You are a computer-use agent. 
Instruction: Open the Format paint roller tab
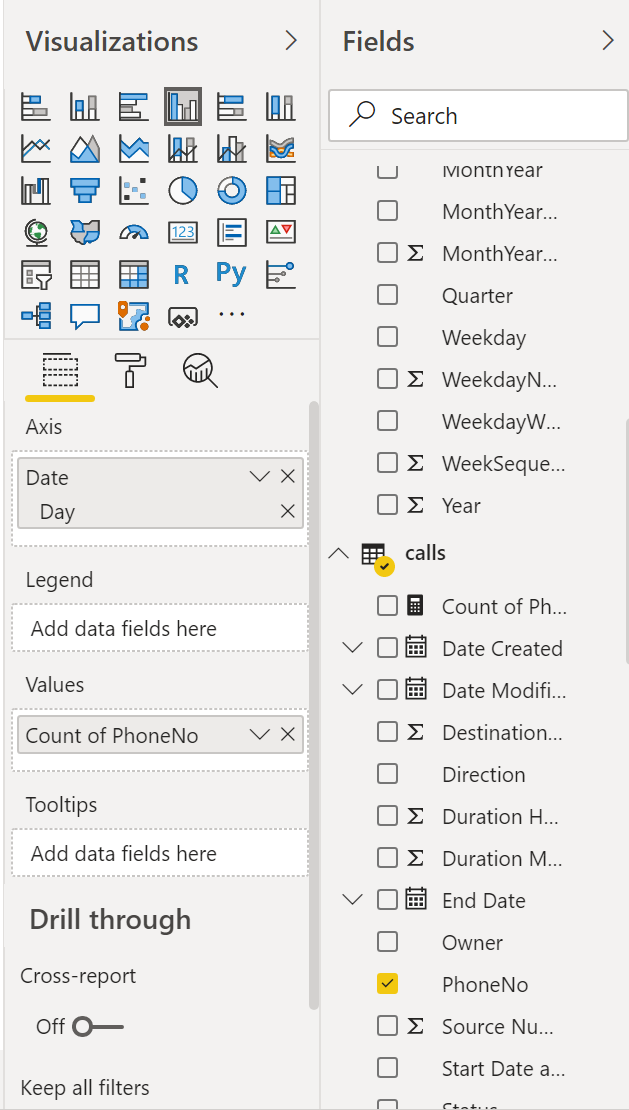tap(131, 370)
